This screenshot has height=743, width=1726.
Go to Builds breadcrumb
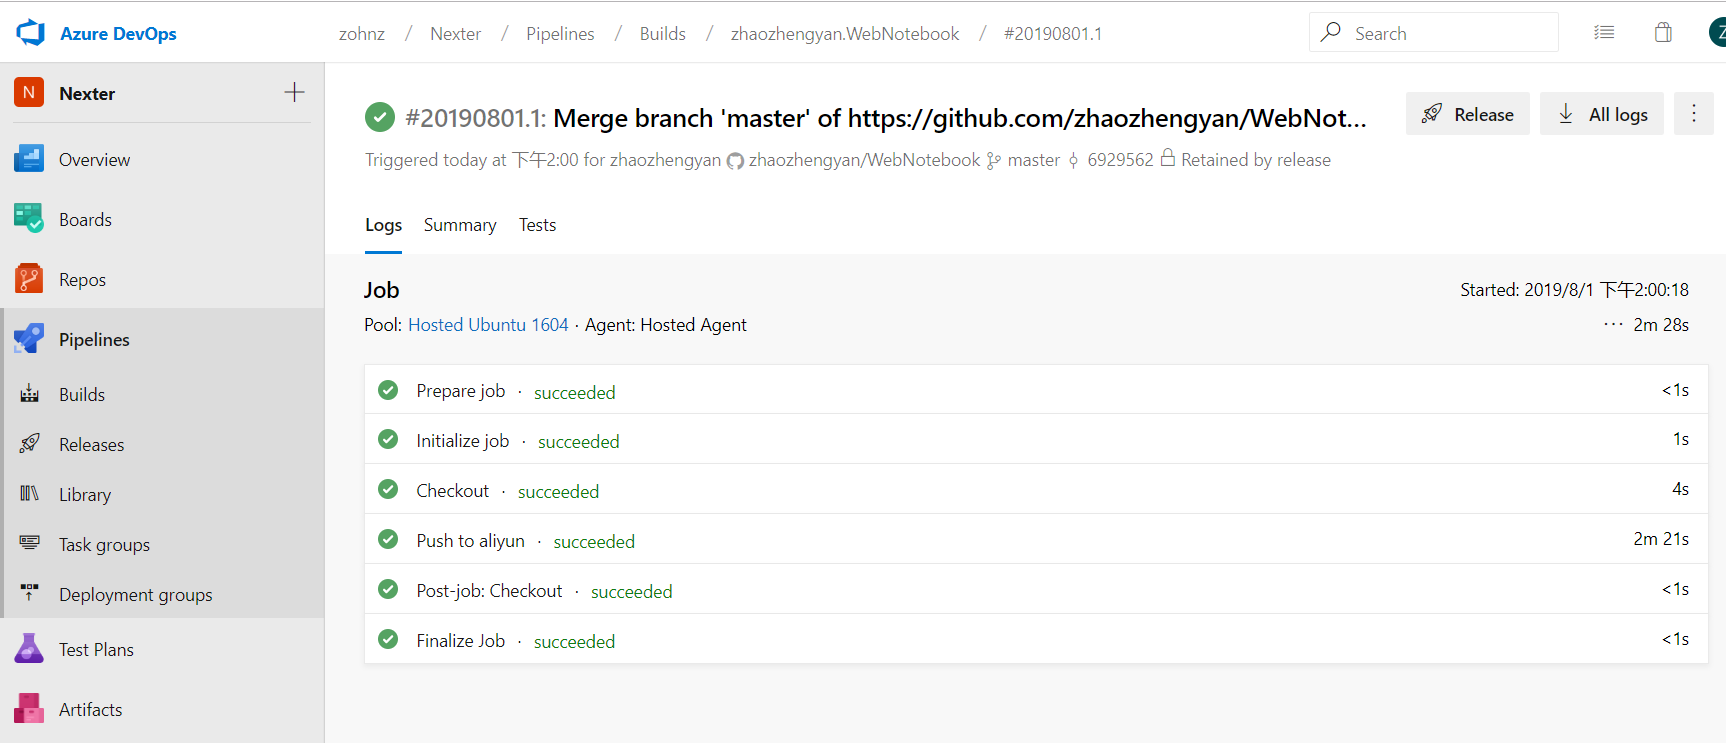pyautogui.click(x=663, y=33)
